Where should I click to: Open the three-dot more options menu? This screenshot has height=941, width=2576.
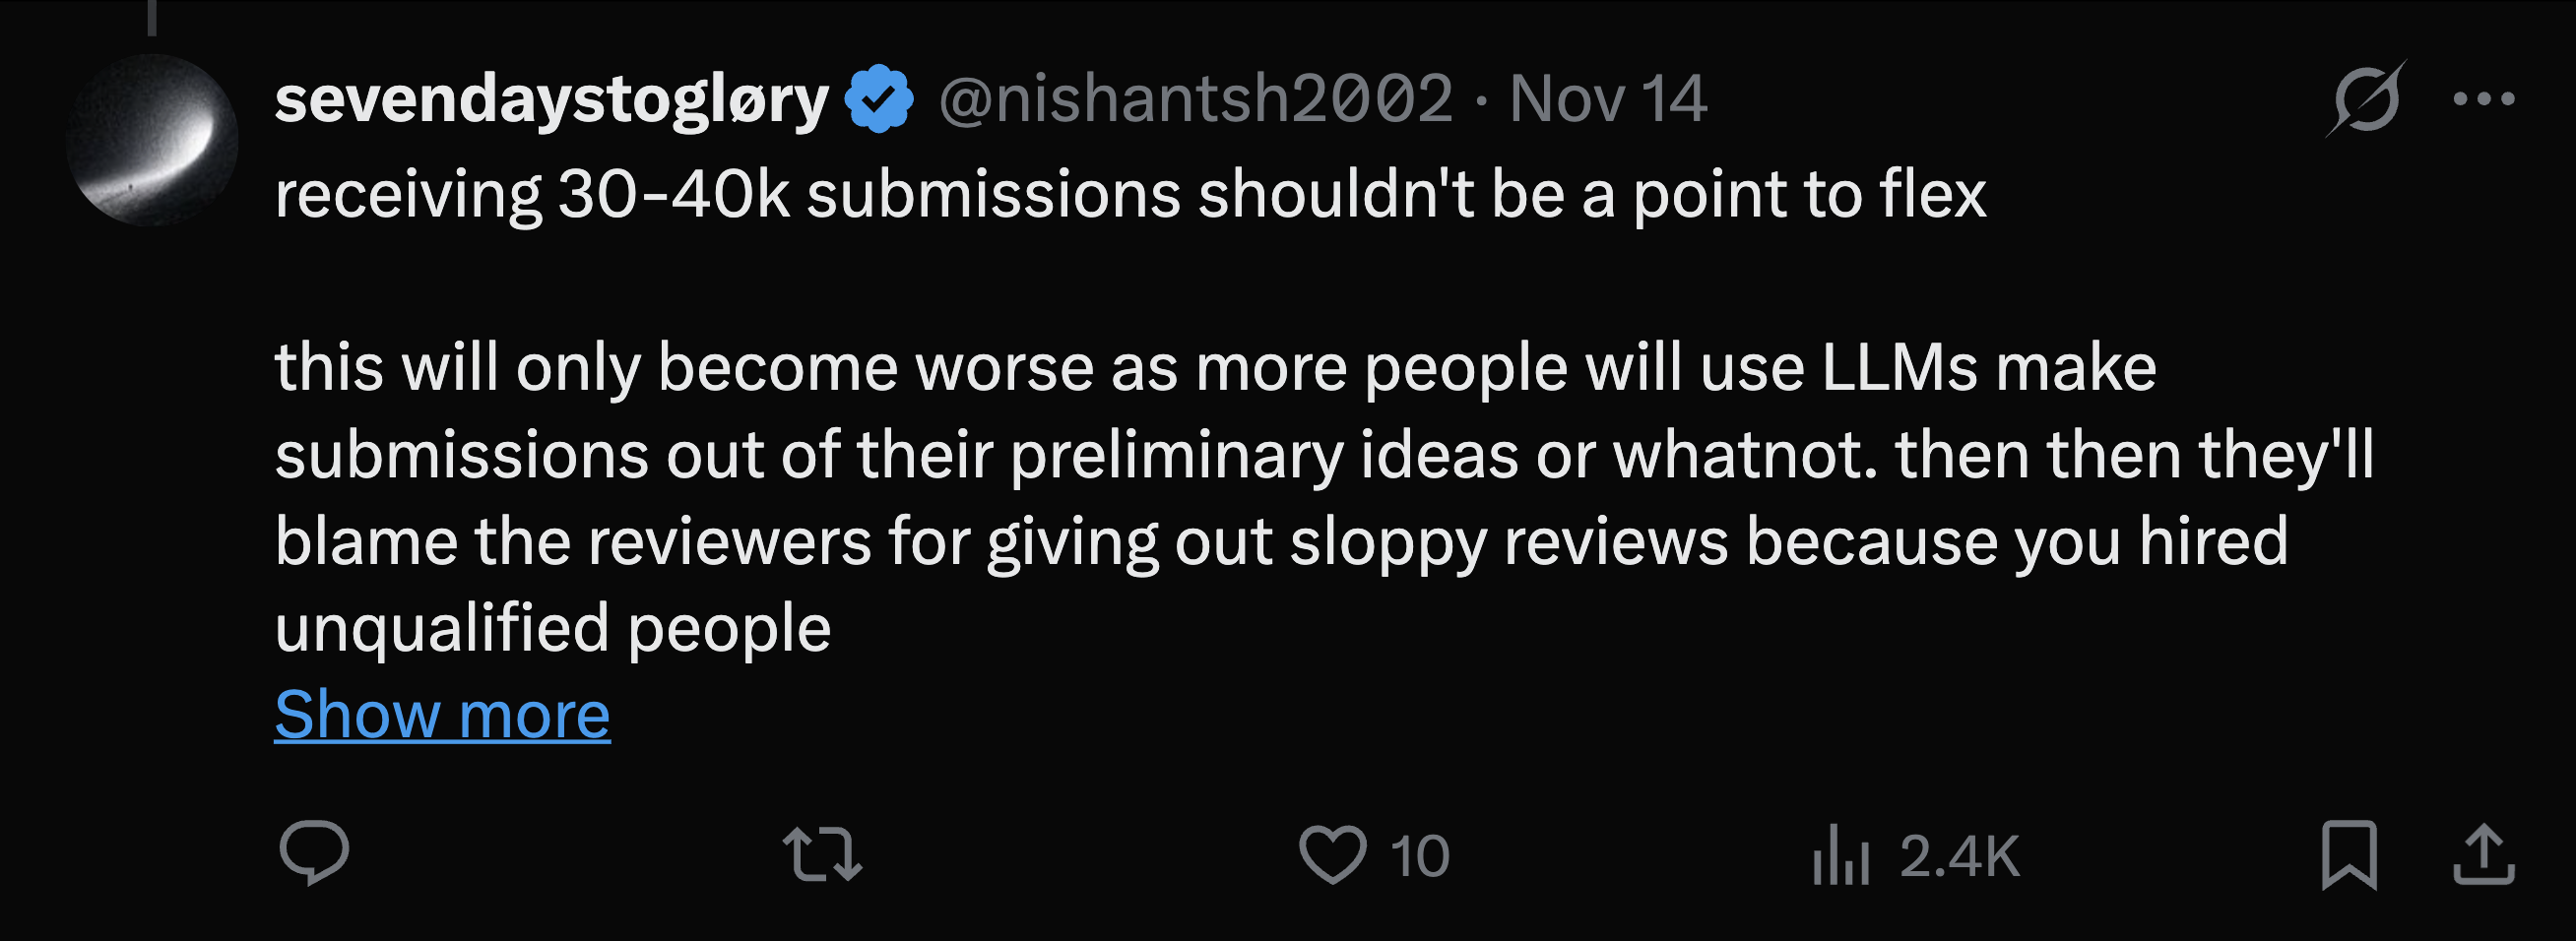coord(2483,98)
